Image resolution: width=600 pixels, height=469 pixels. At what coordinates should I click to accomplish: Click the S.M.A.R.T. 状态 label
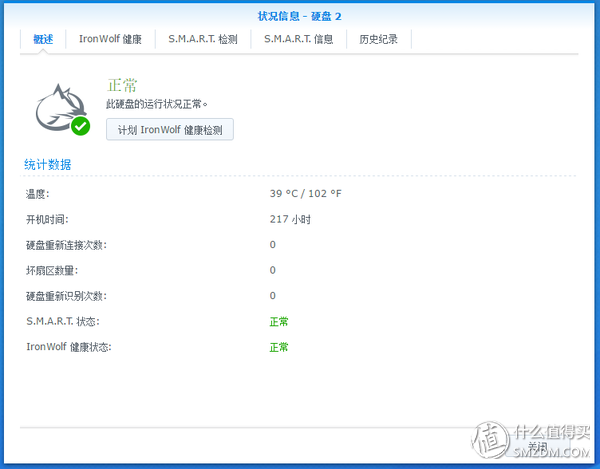[x=63, y=322]
